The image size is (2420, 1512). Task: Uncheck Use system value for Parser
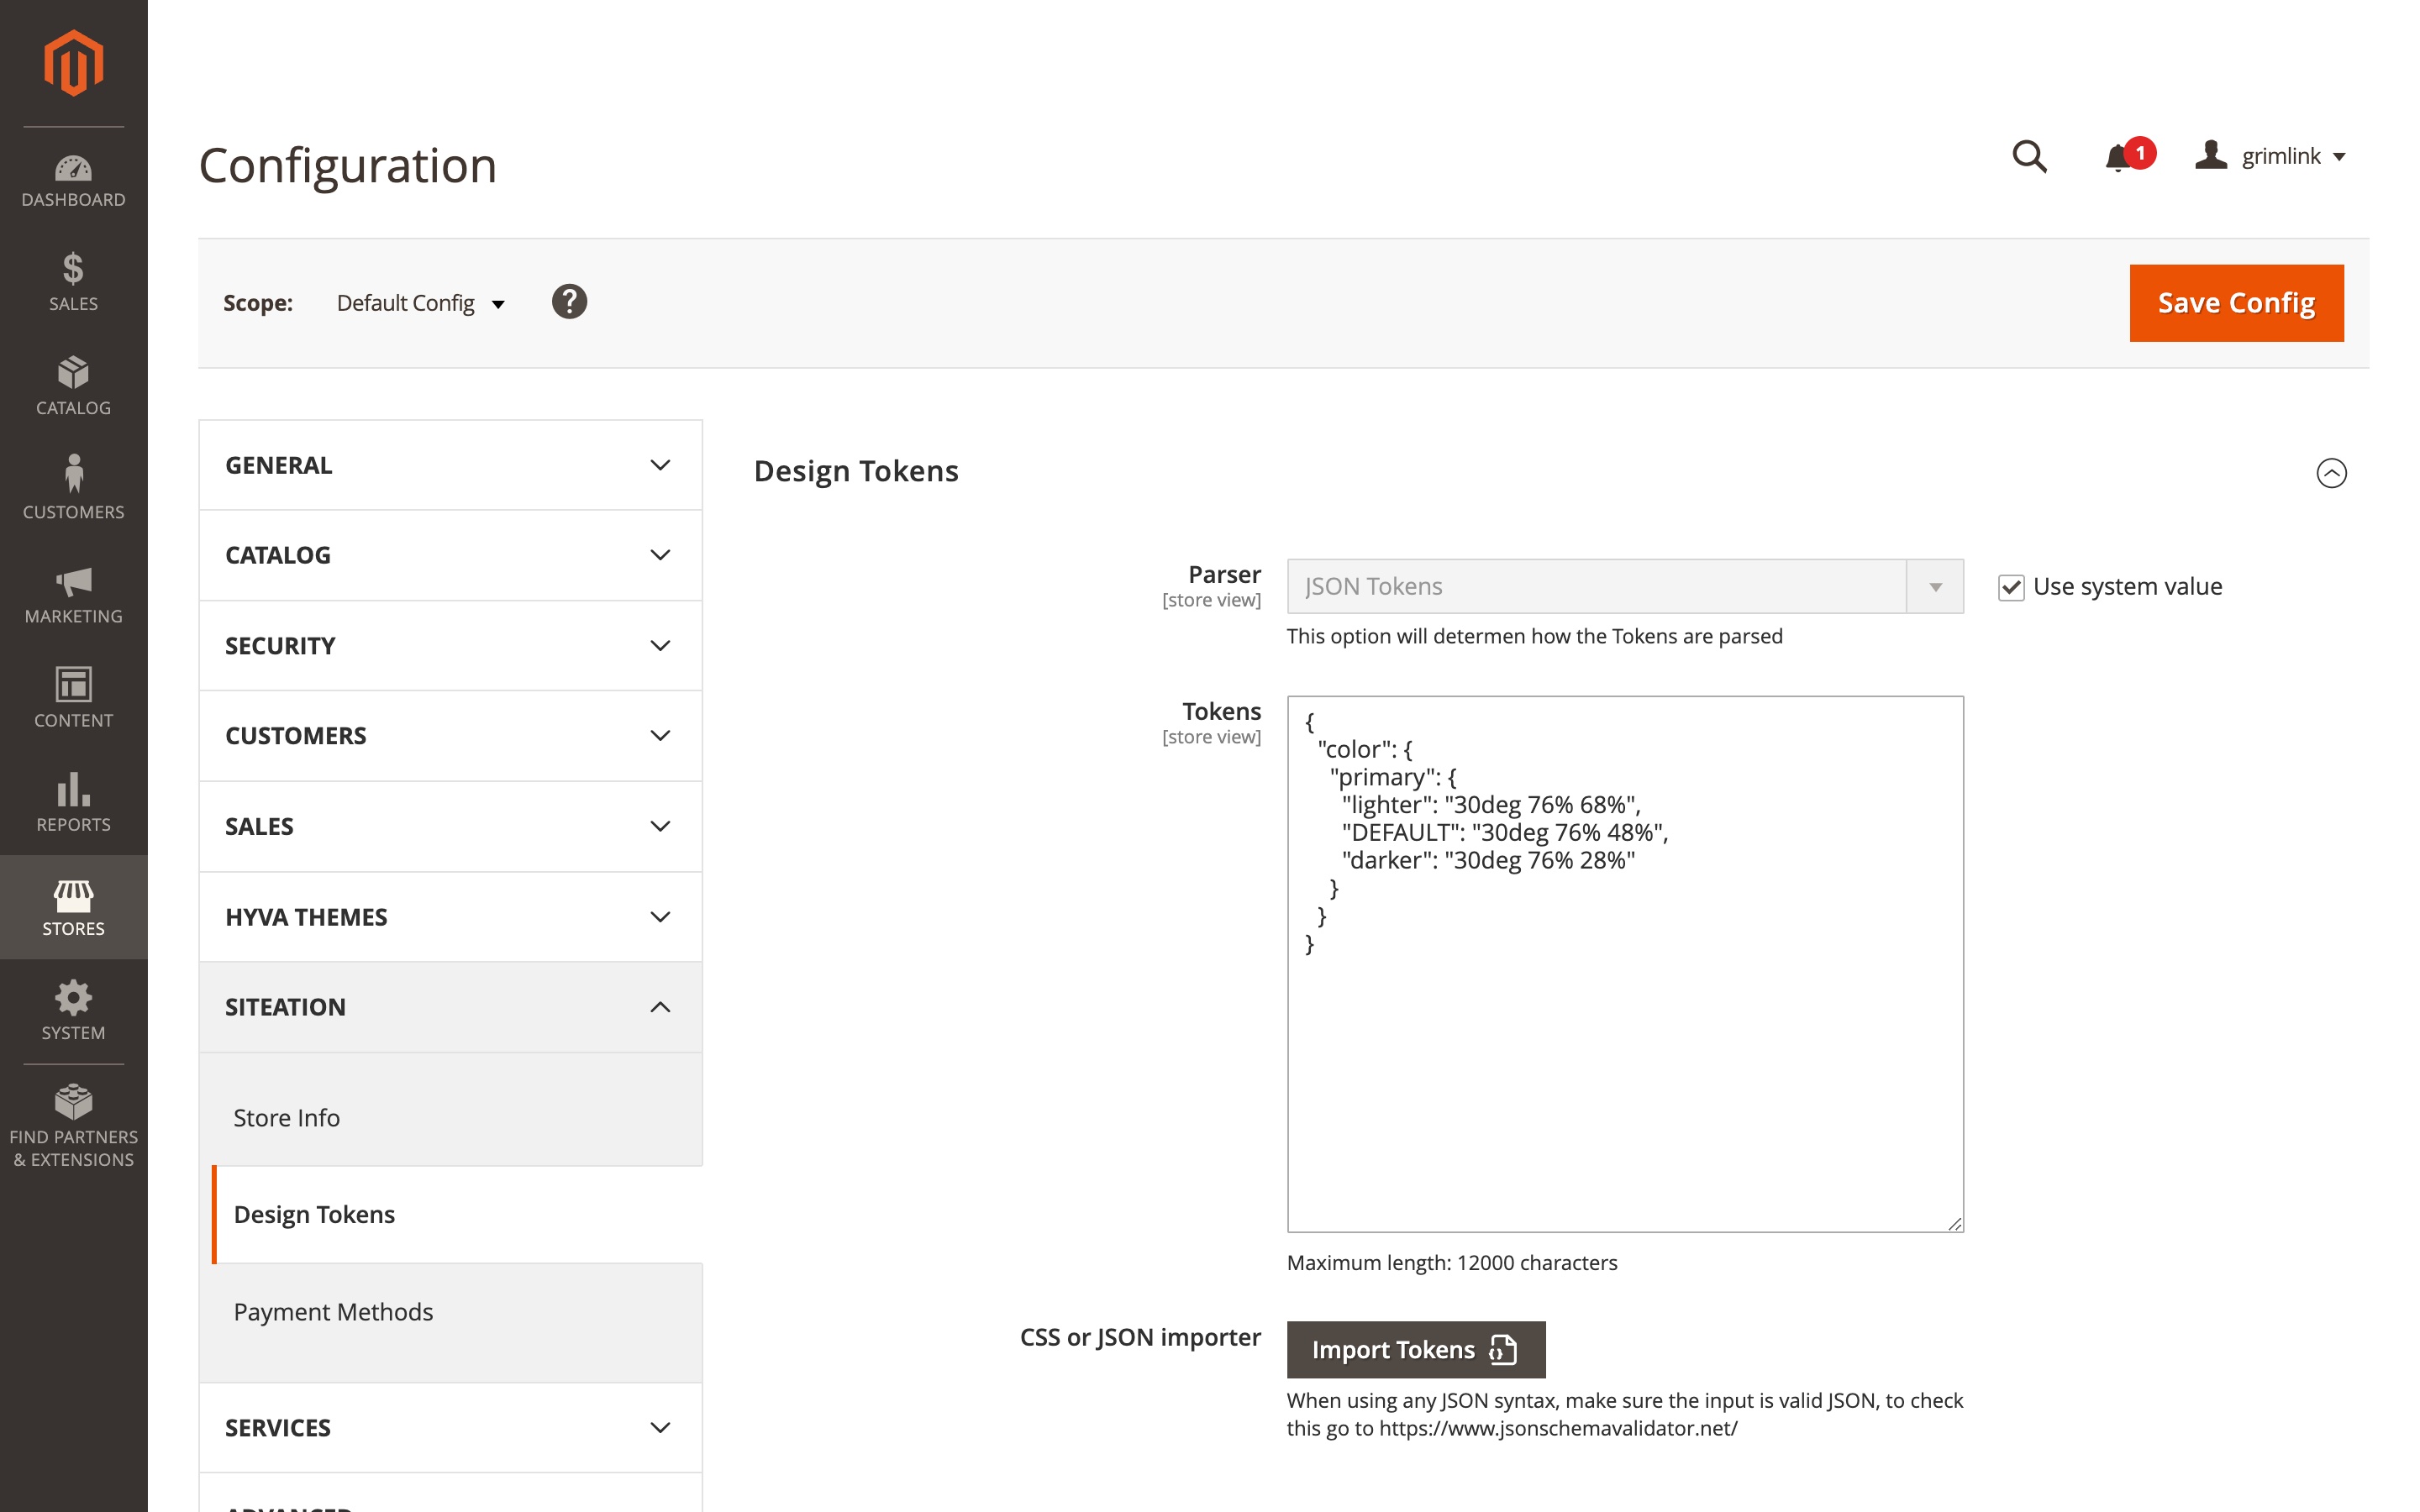coord(2011,587)
